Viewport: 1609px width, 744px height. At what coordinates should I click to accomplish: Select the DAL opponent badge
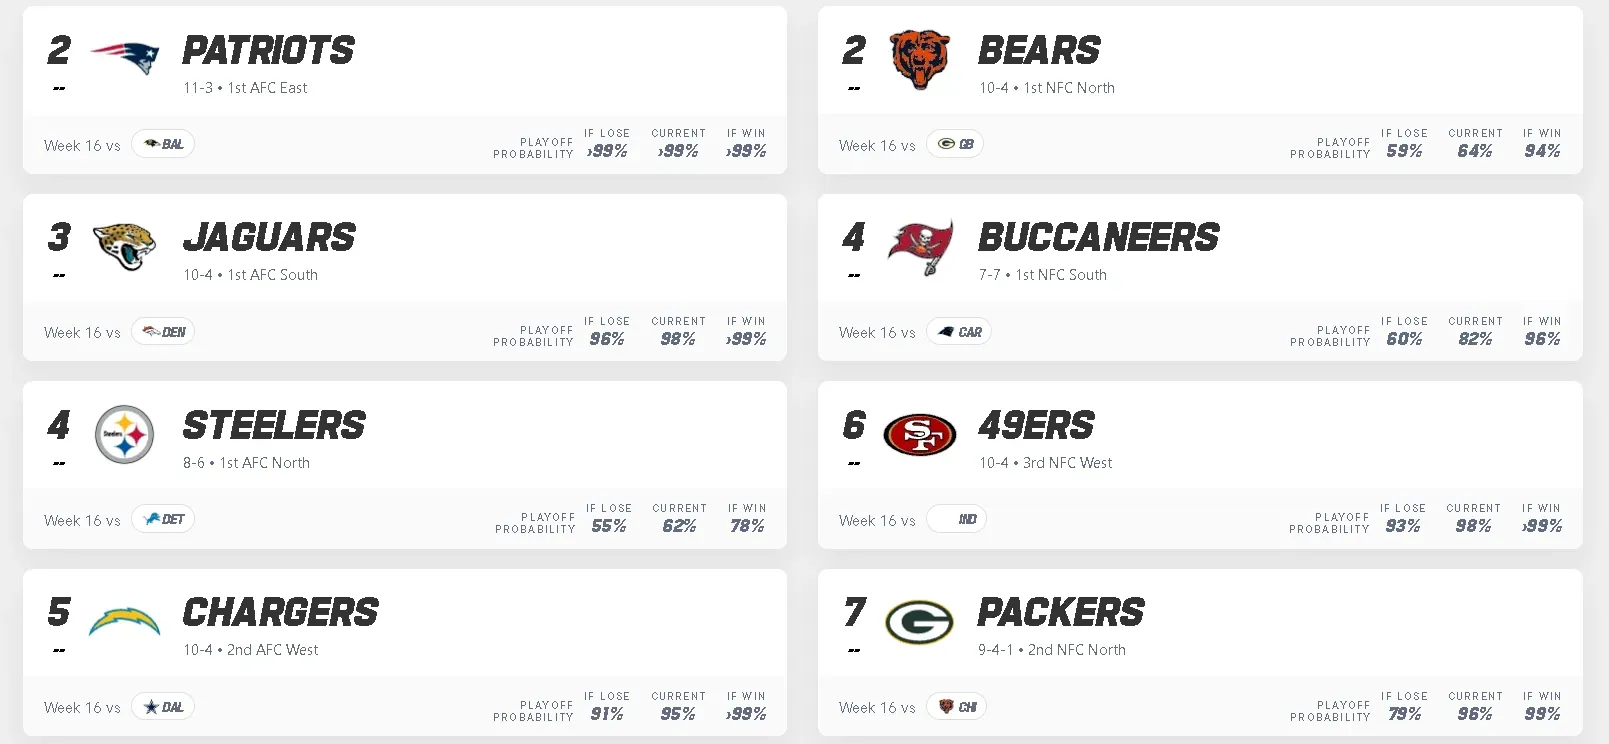163,707
